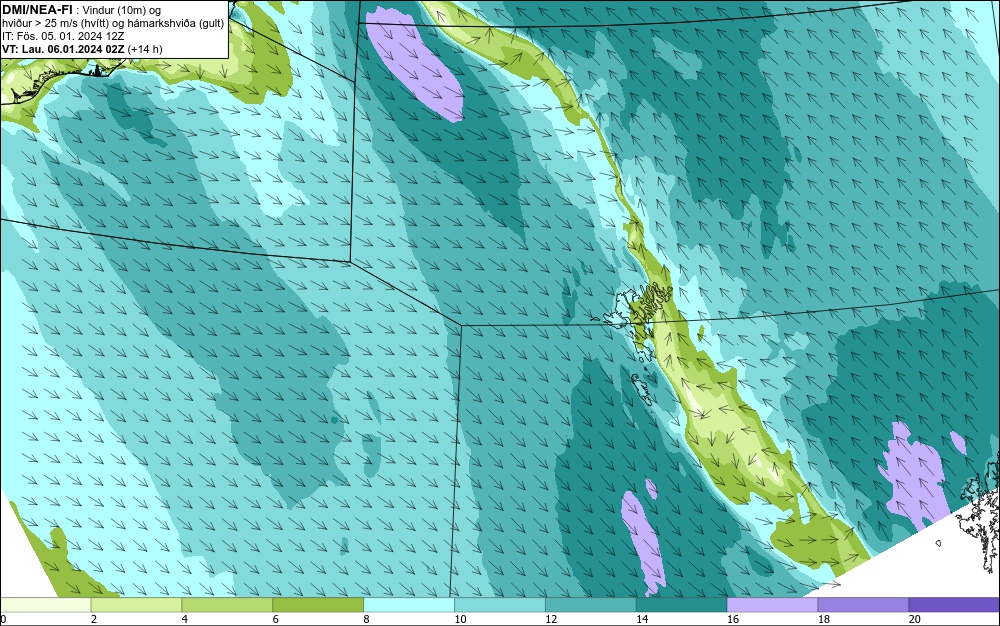1000x626 pixels.
Task: Click the legend tick label '14'
Action: coord(642,619)
